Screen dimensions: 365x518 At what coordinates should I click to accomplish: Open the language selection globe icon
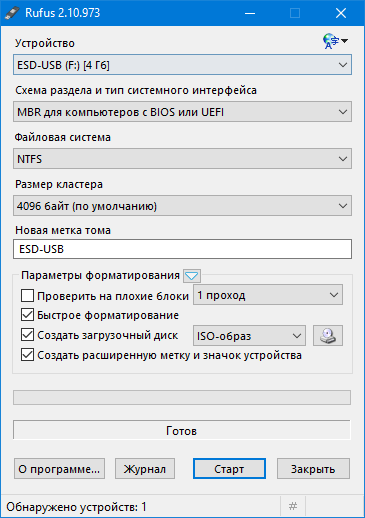335,41
